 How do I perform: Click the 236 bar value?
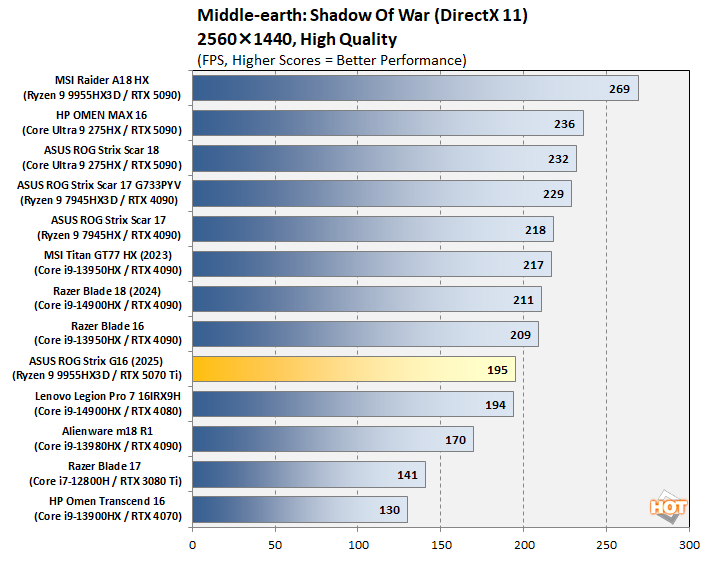pyautogui.click(x=564, y=124)
